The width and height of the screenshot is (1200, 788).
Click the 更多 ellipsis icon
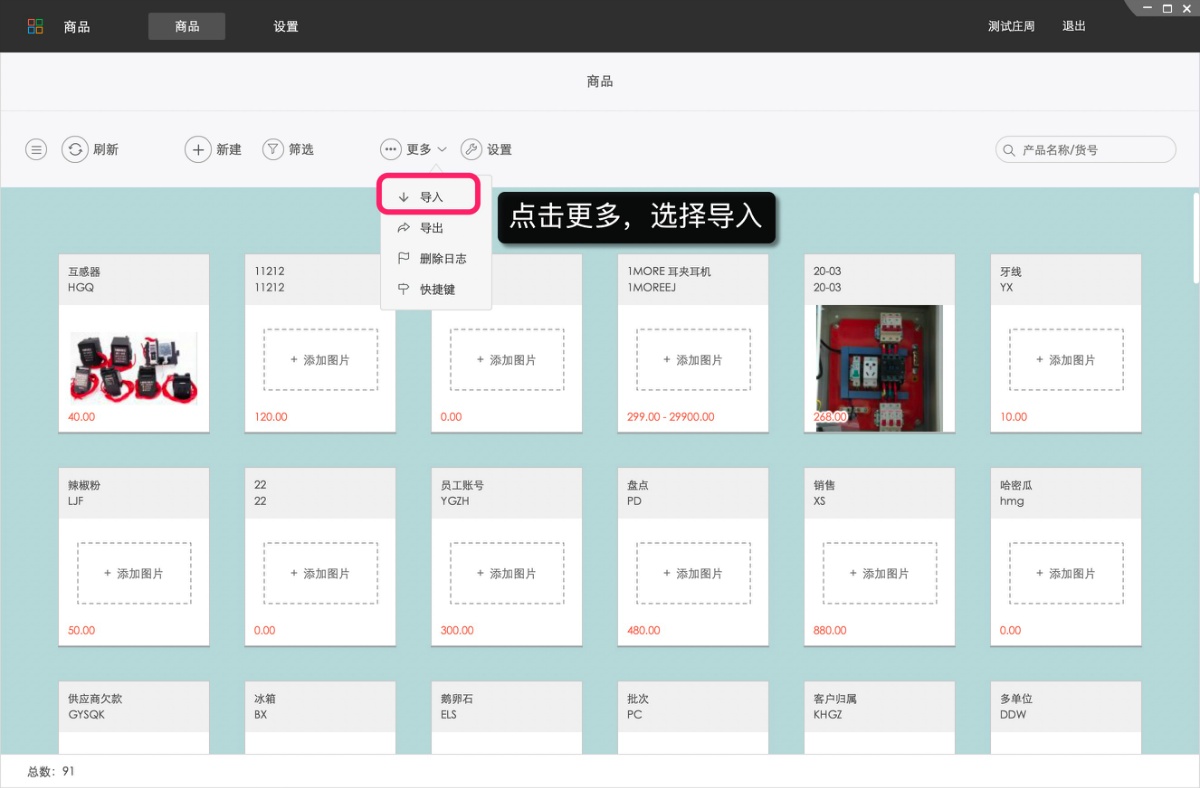pos(391,149)
